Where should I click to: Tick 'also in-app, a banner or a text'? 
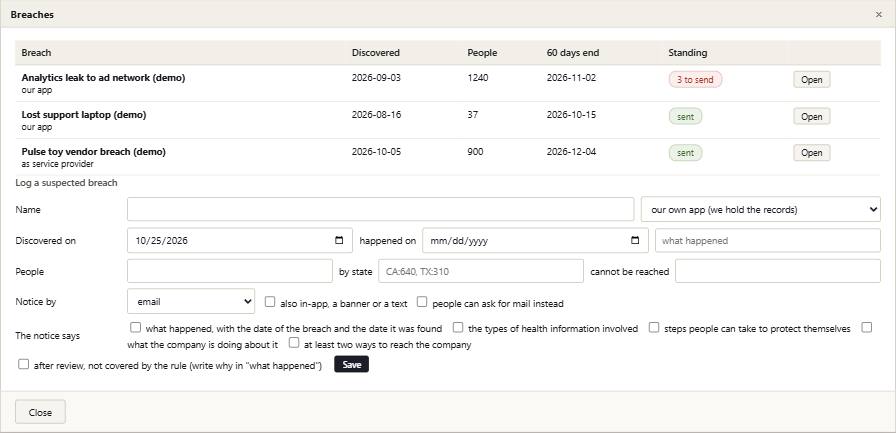click(270, 302)
